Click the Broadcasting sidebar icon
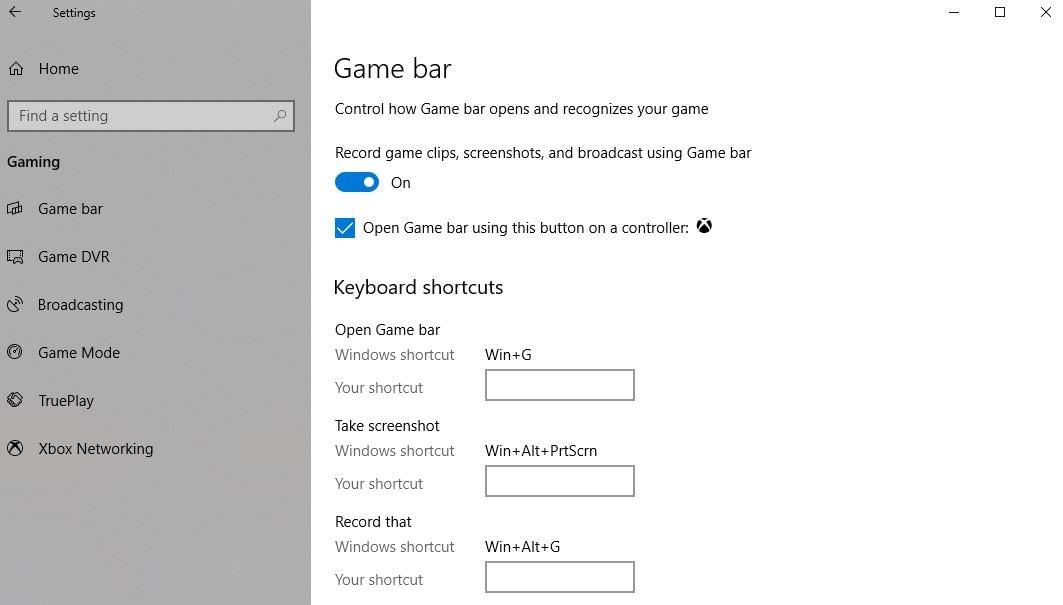 [x=15, y=305]
